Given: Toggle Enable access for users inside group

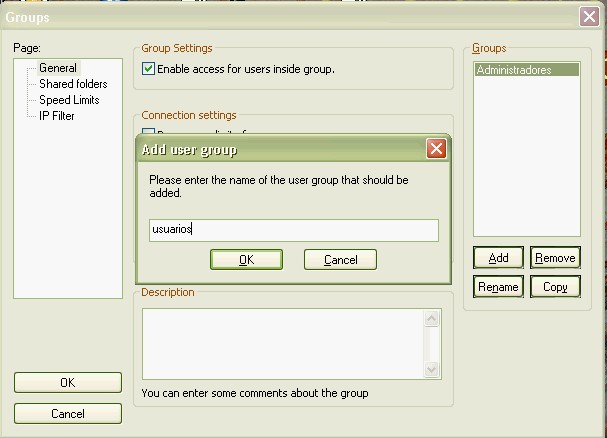Looking at the screenshot, I should (x=149, y=69).
